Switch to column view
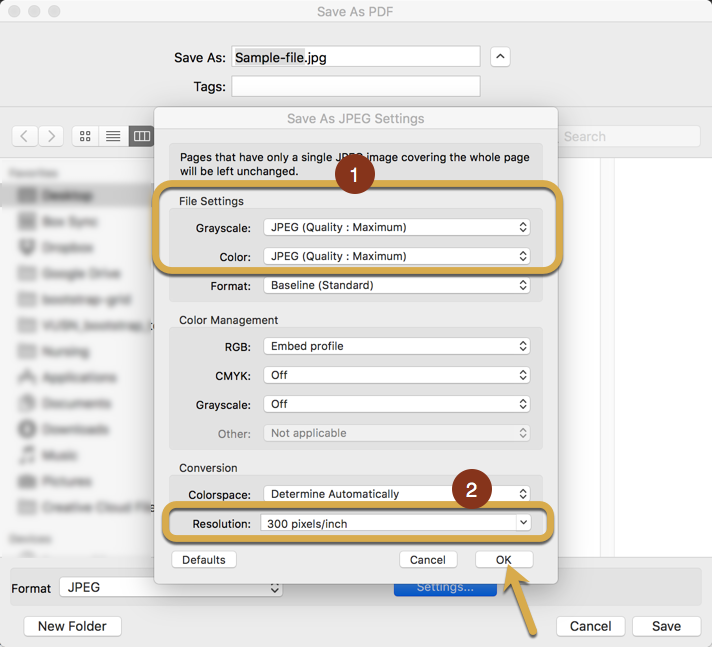Viewport: 712px width, 647px height. pyautogui.click(x=141, y=136)
